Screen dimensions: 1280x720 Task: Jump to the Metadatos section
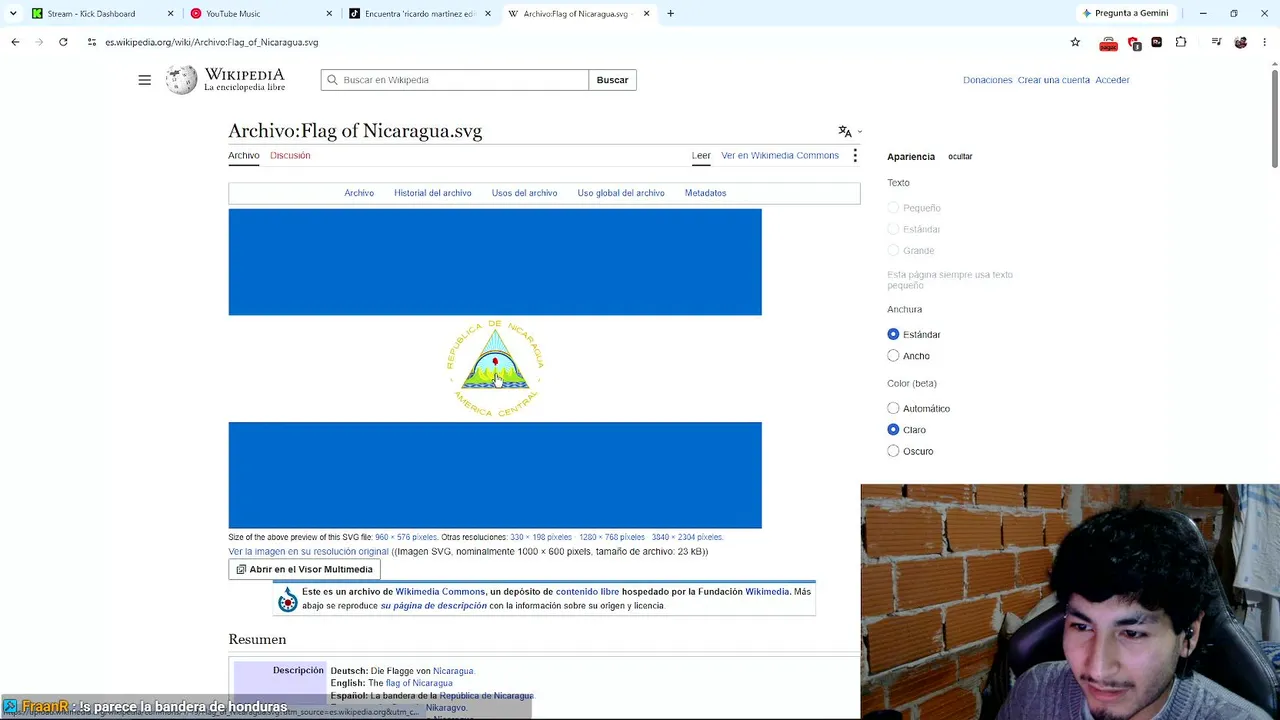pyautogui.click(x=705, y=193)
